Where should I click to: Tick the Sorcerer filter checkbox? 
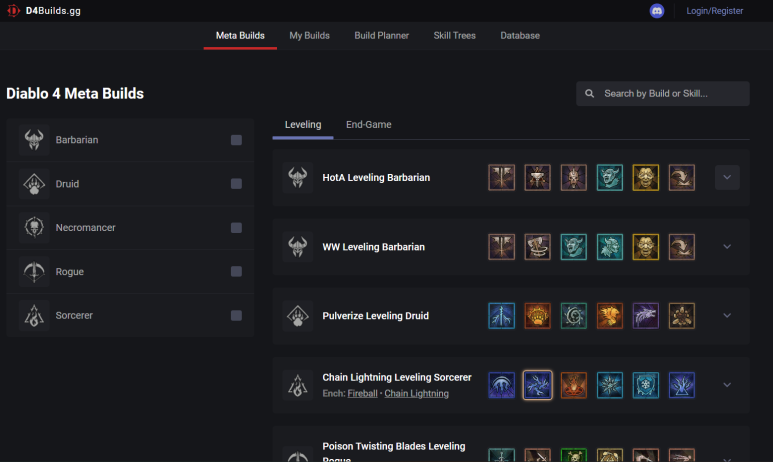coord(236,315)
